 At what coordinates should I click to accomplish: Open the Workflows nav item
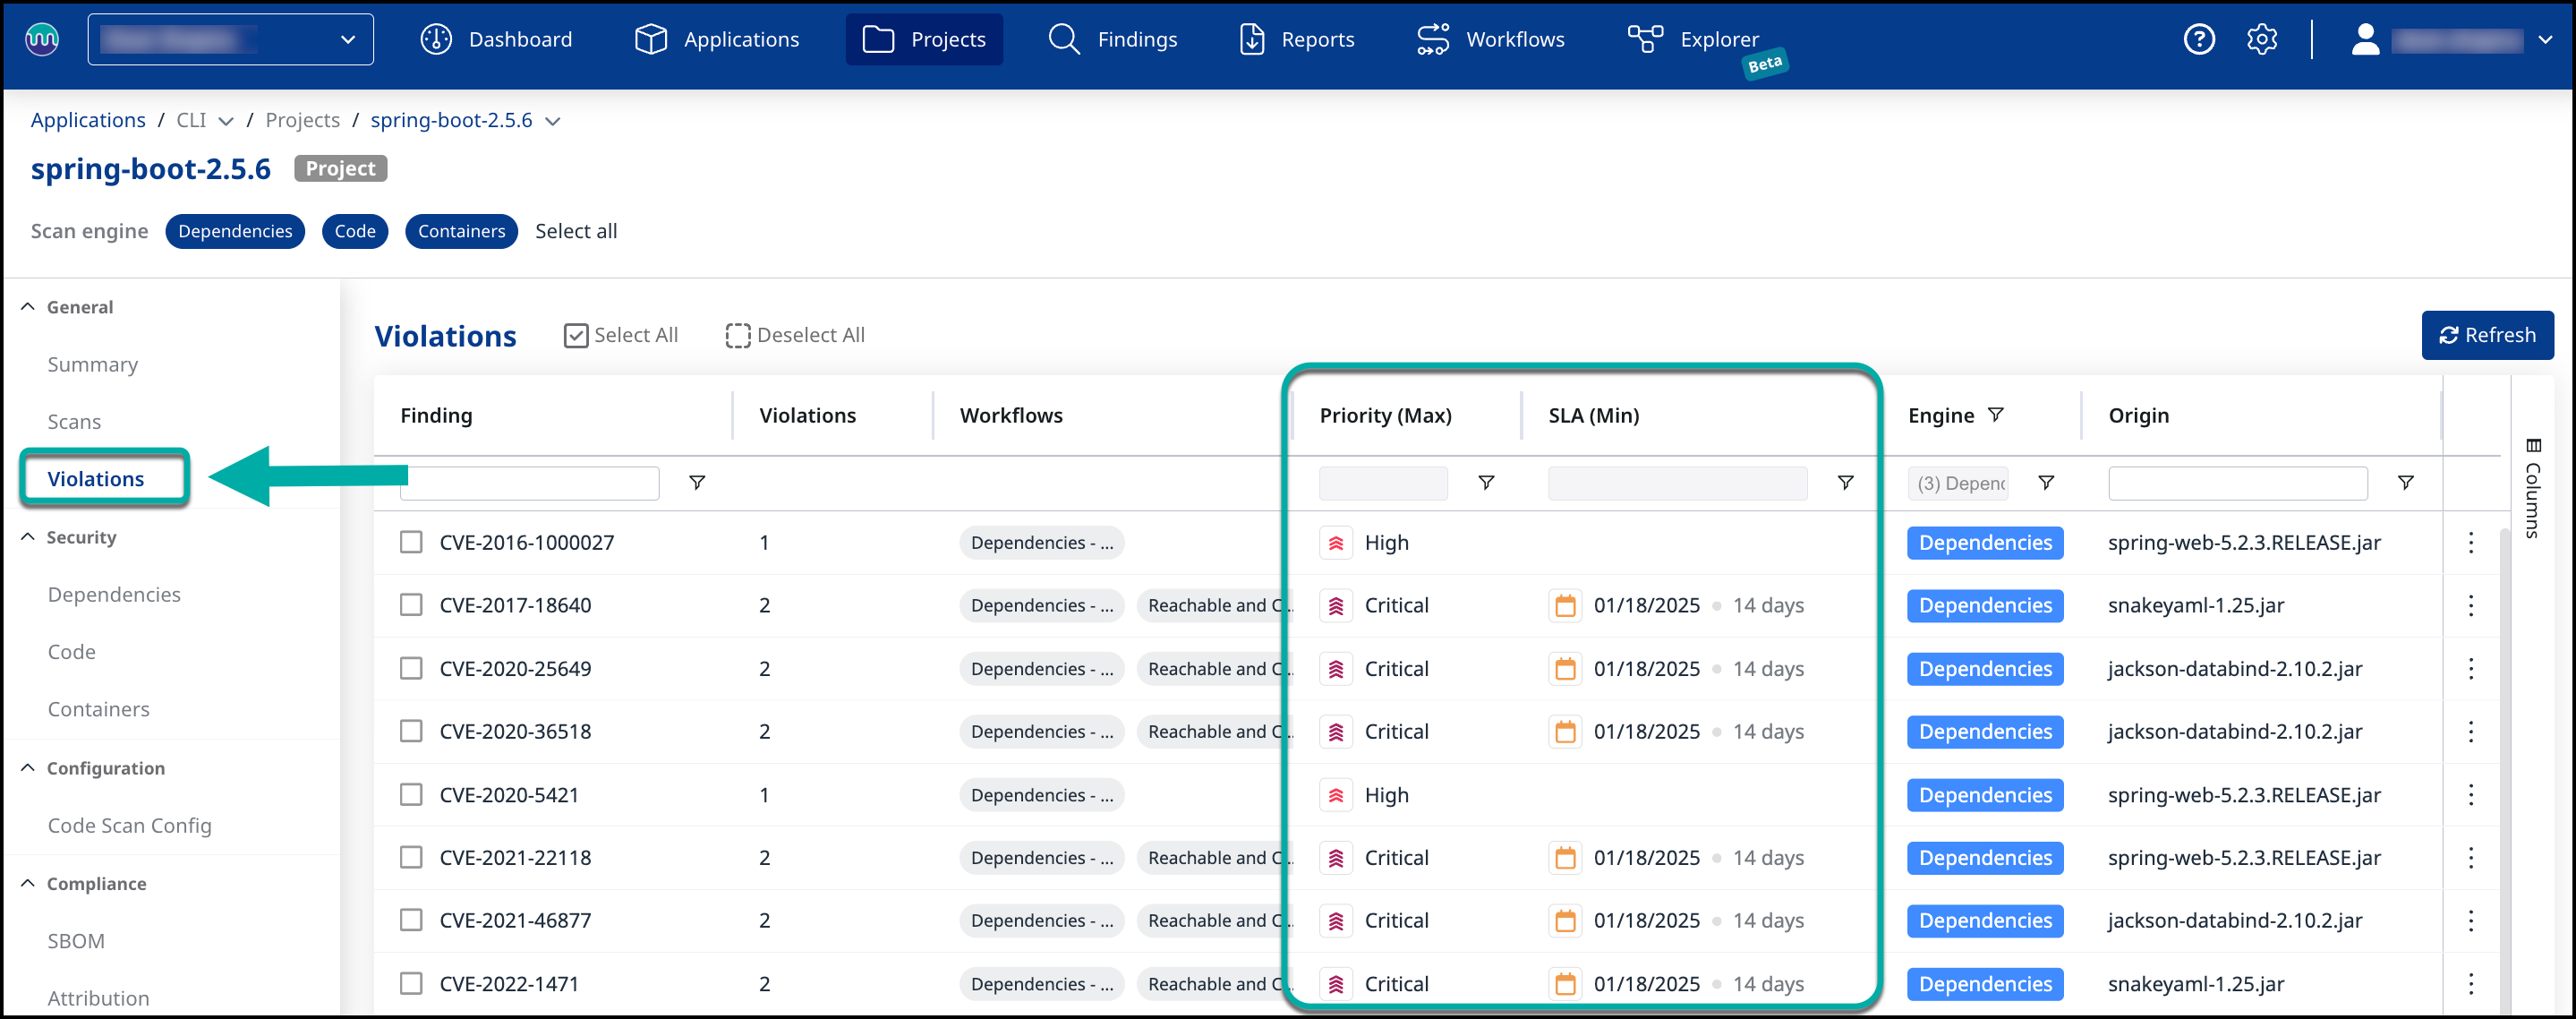[1490, 39]
